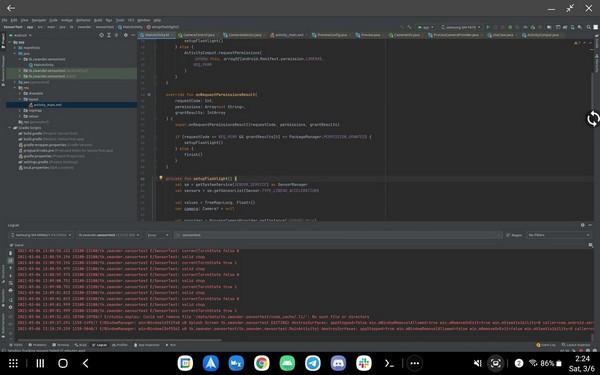Open App Inspection tool window

point(147,345)
